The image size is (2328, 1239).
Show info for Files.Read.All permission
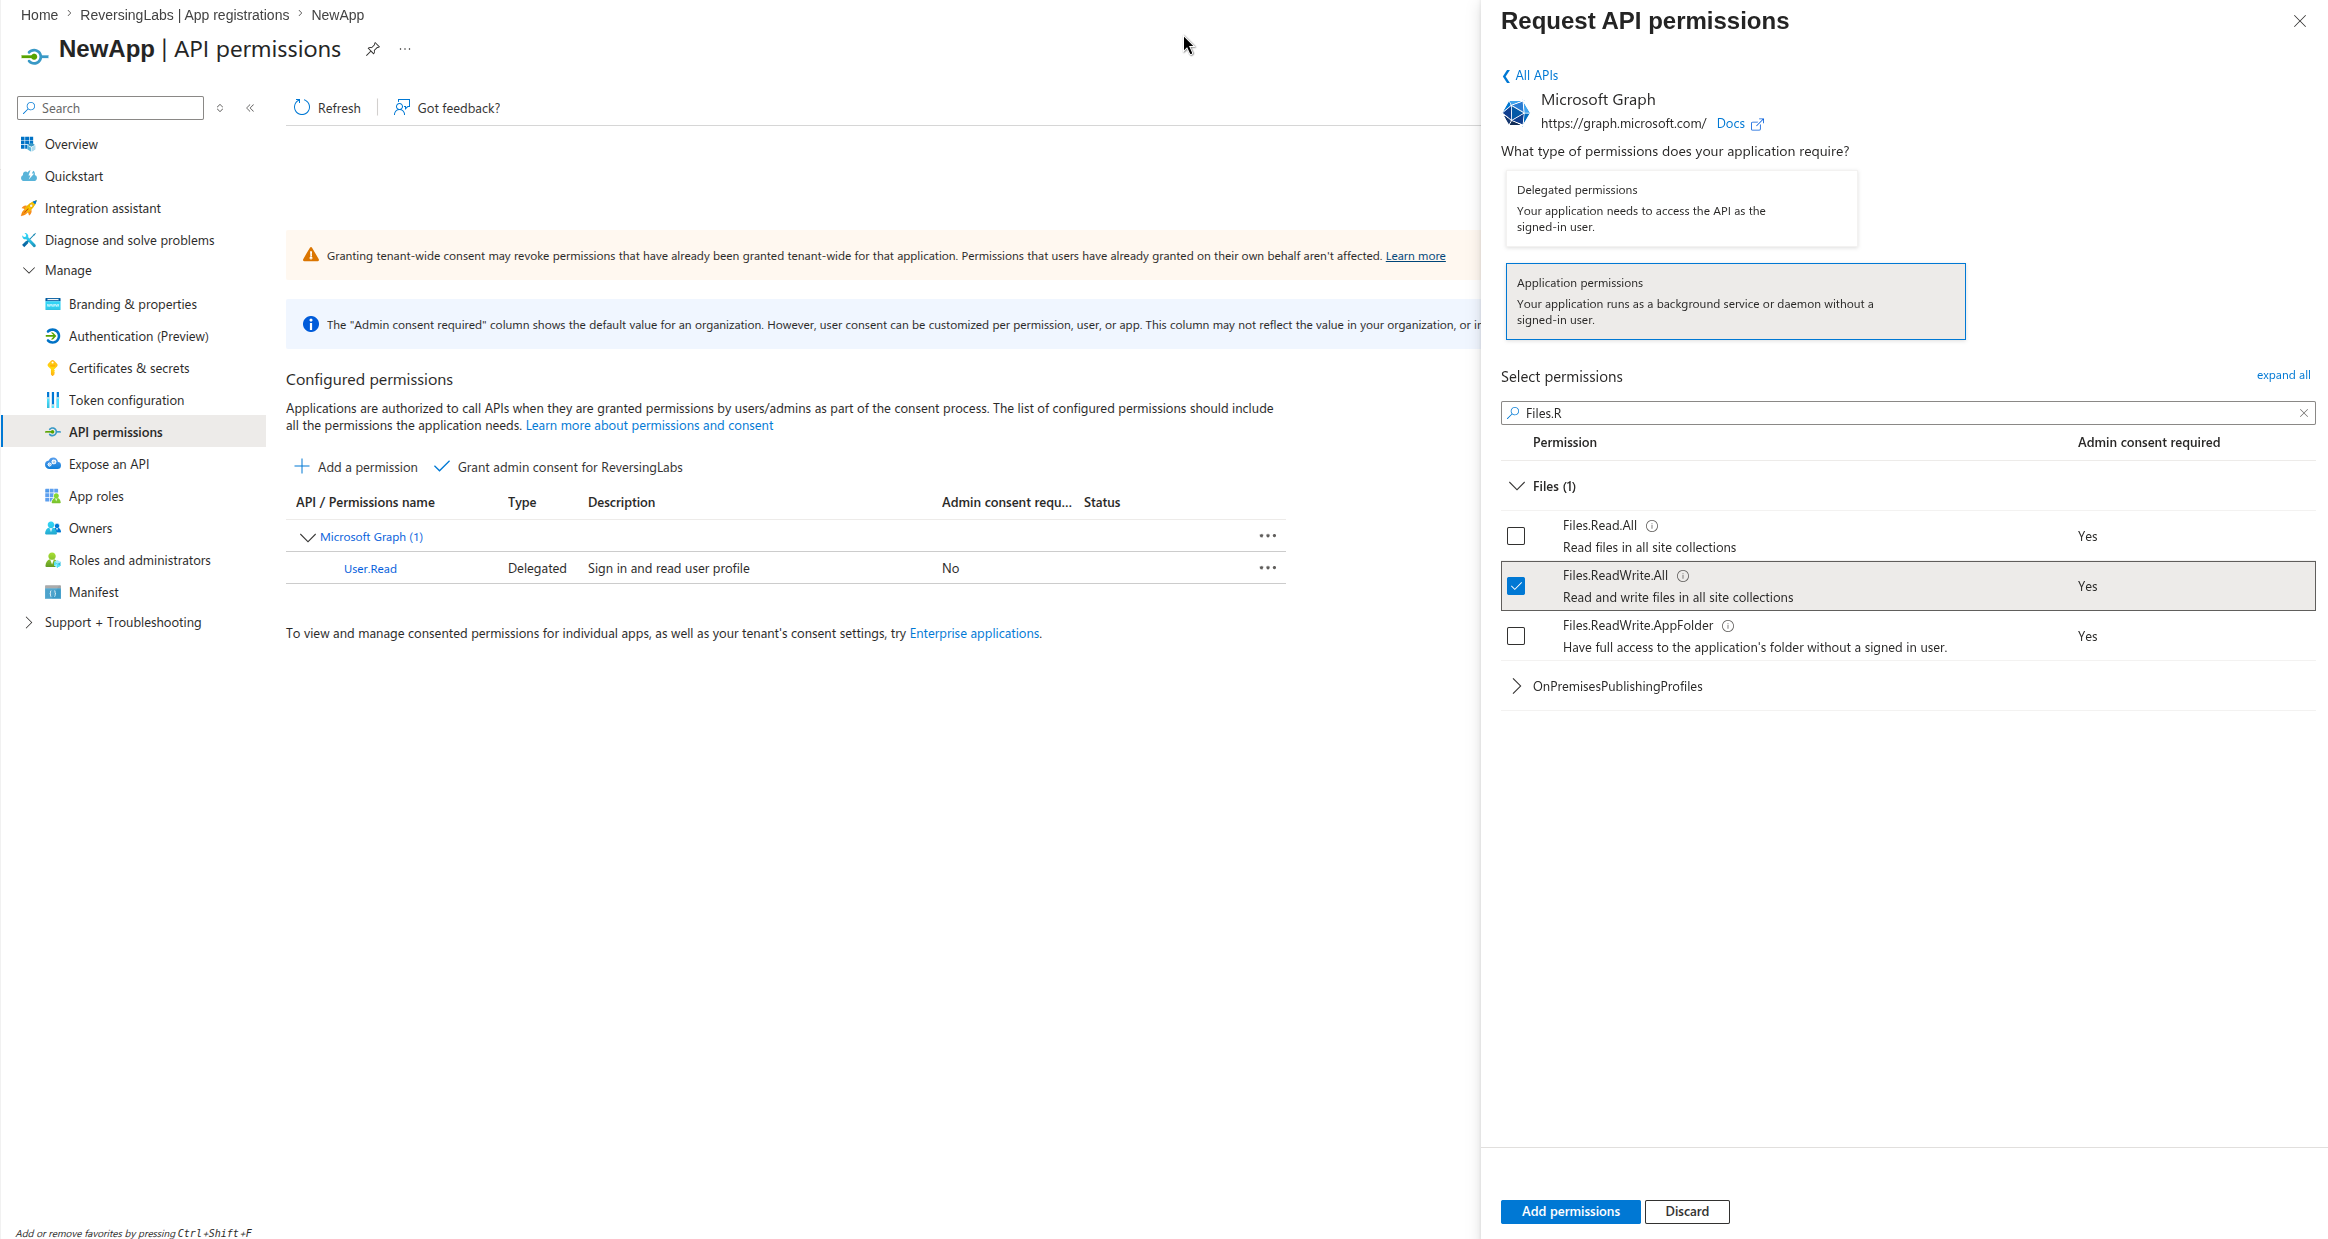click(1652, 526)
